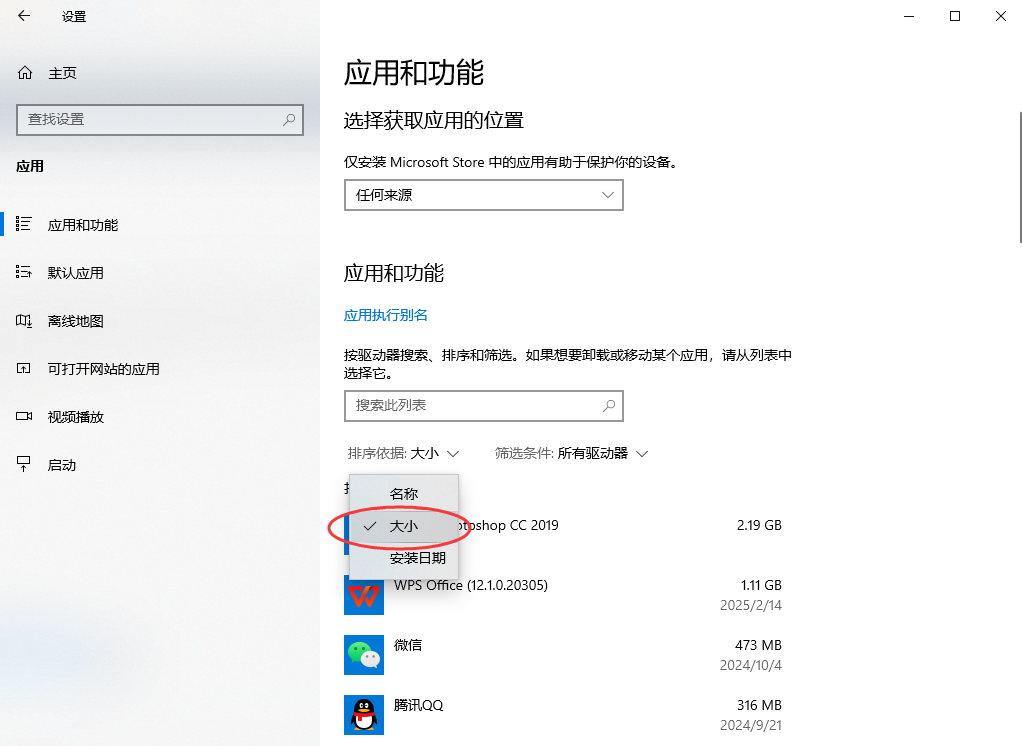Open the 应用执行别名 link

tap(384, 314)
